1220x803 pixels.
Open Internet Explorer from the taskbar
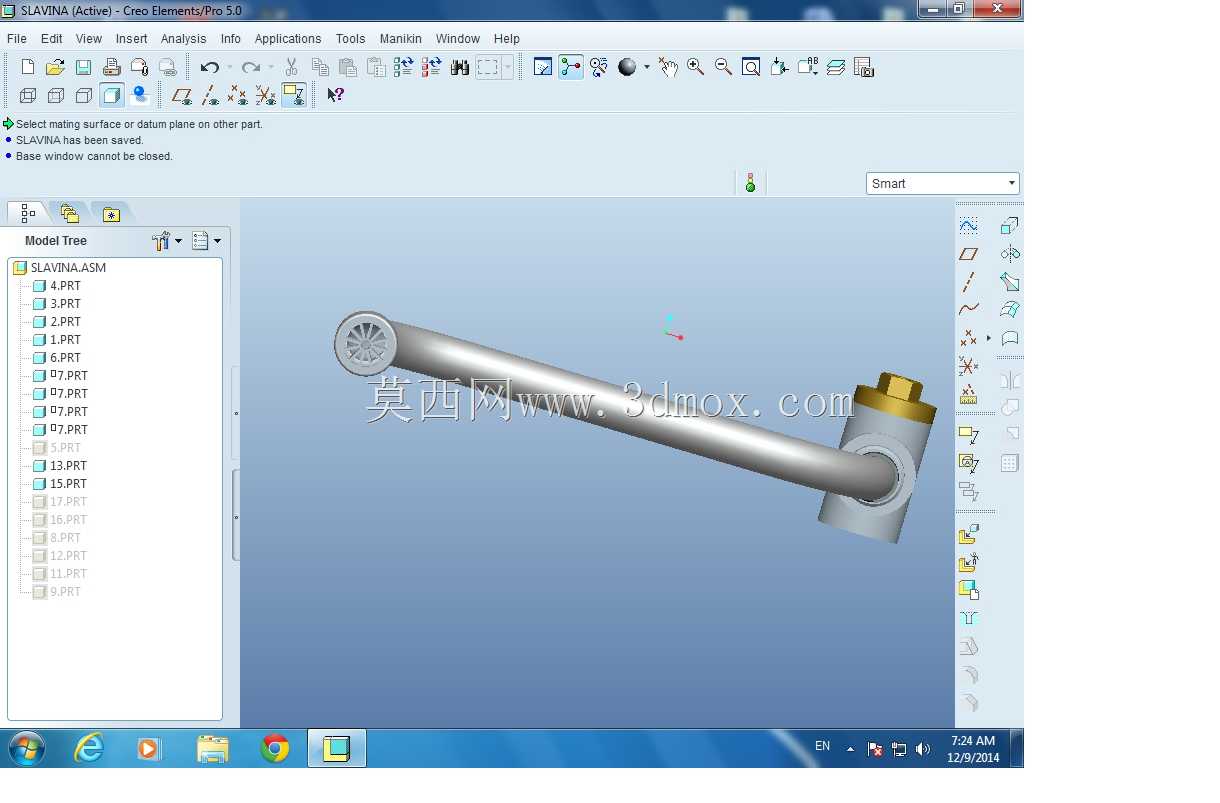click(x=89, y=748)
